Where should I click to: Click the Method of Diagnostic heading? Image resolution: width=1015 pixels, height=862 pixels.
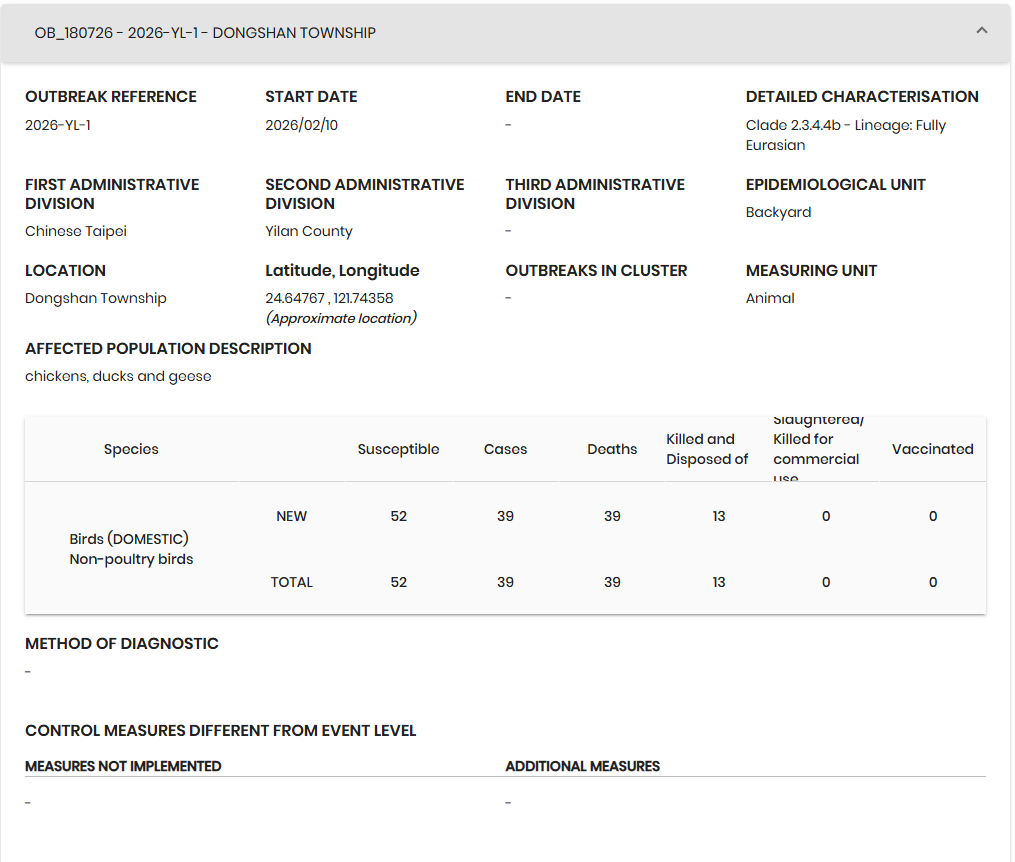click(121, 643)
